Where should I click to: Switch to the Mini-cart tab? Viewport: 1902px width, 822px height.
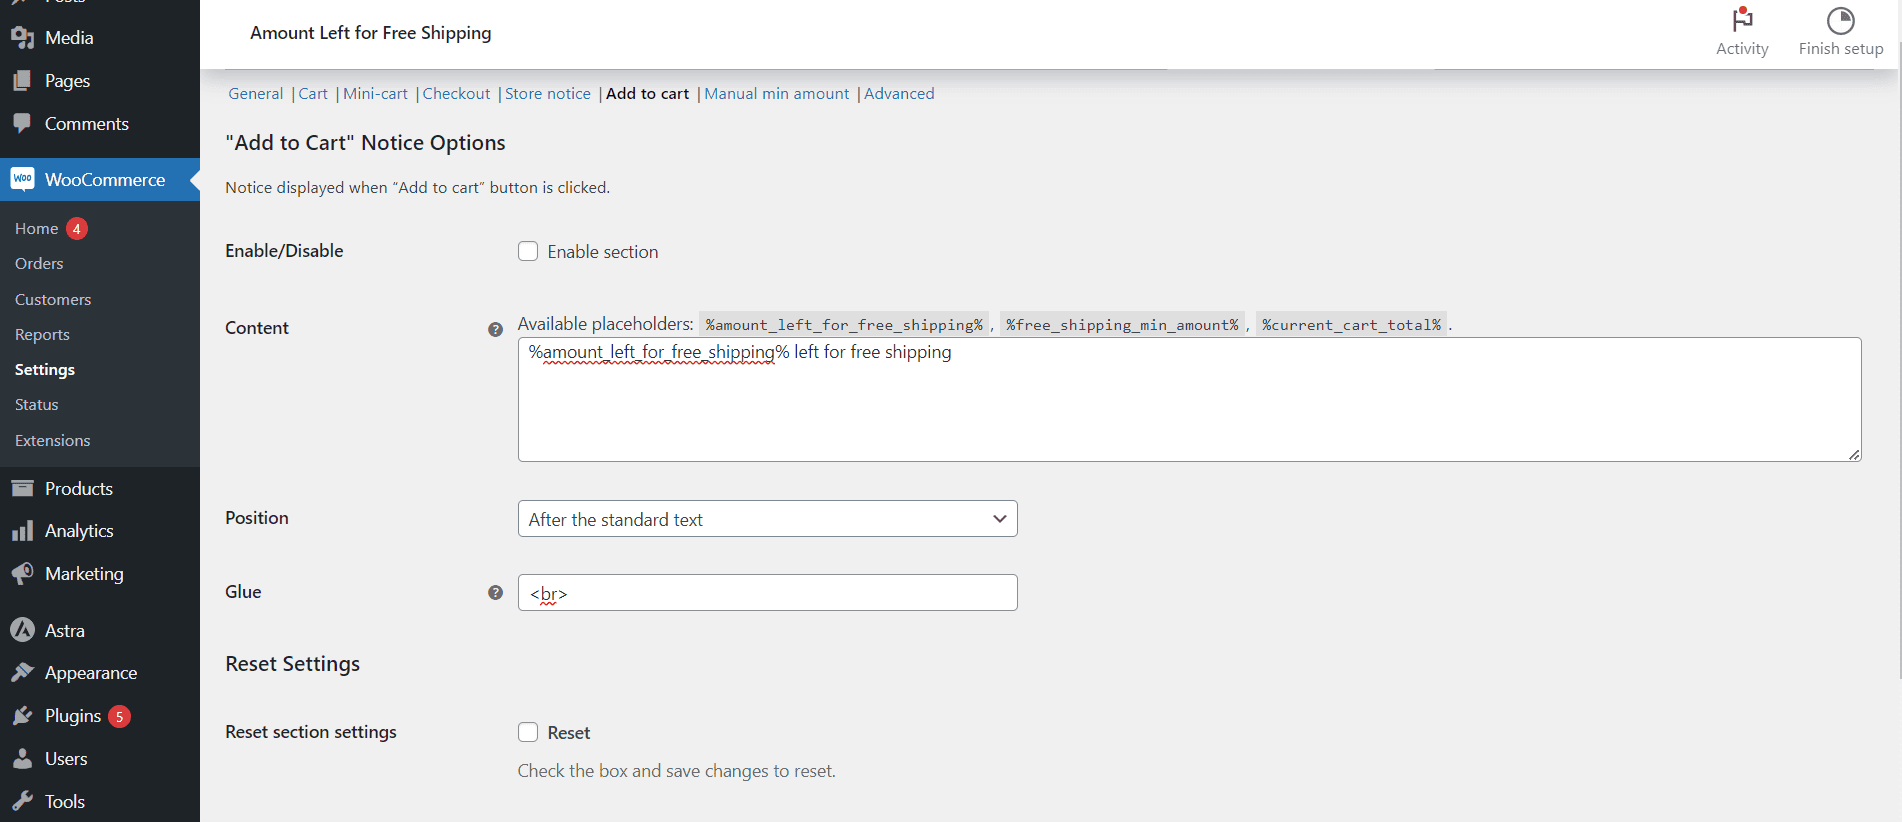(x=375, y=93)
